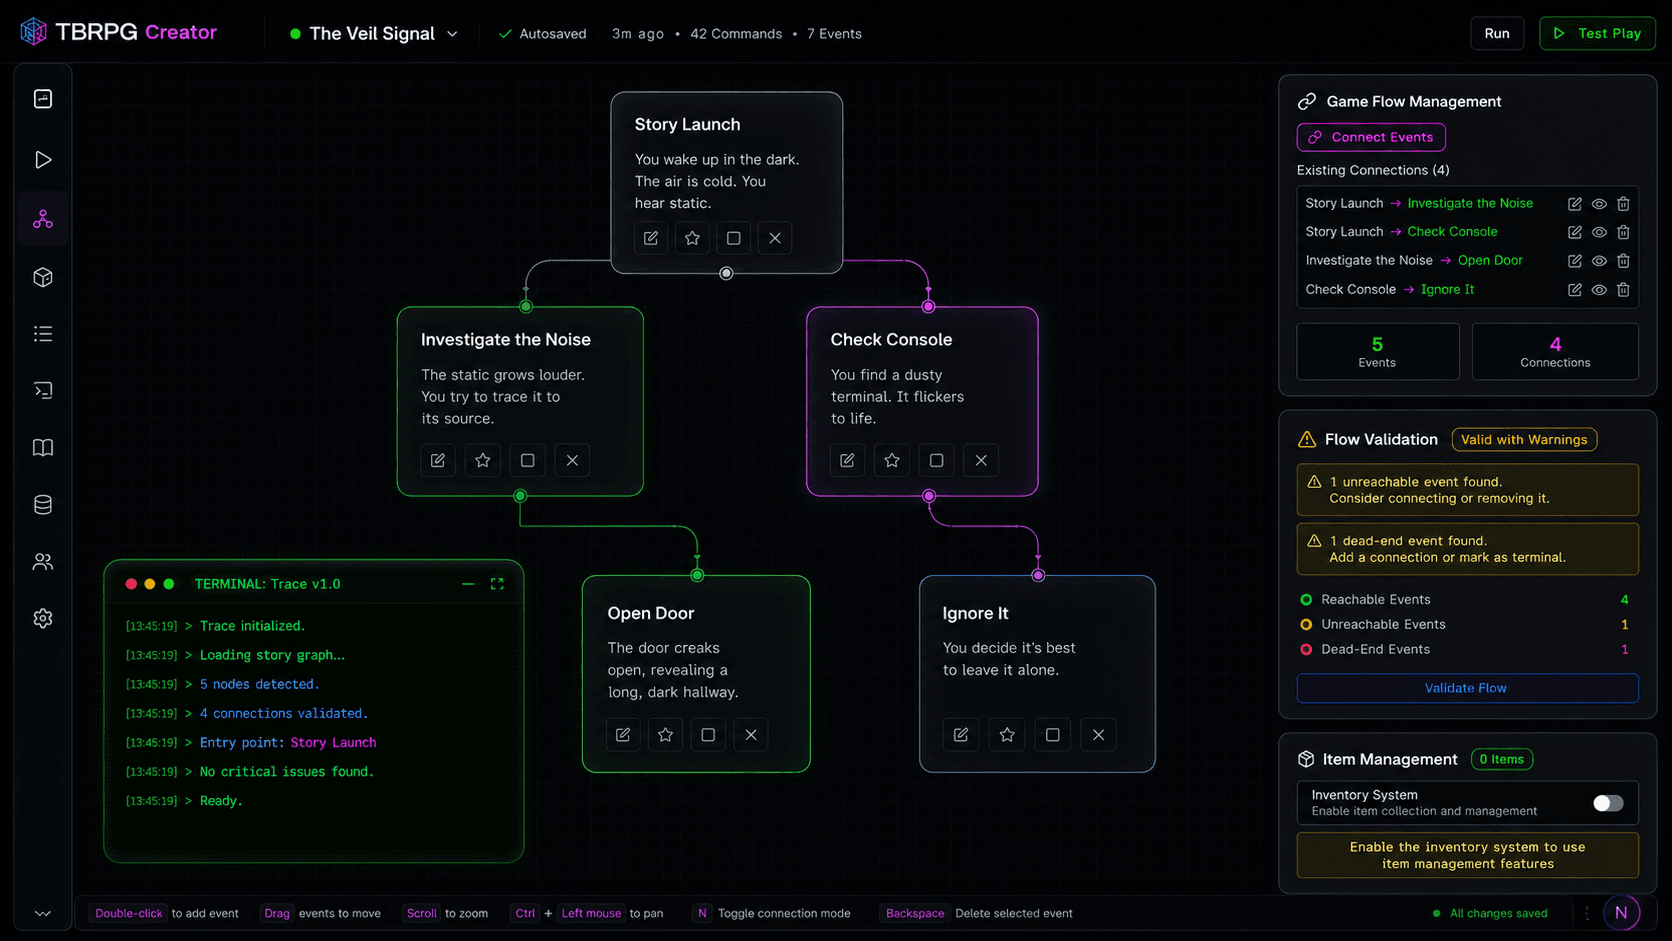Click the play icon in sidebar
This screenshot has height=941, width=1672.
click(x=43, y=160)
